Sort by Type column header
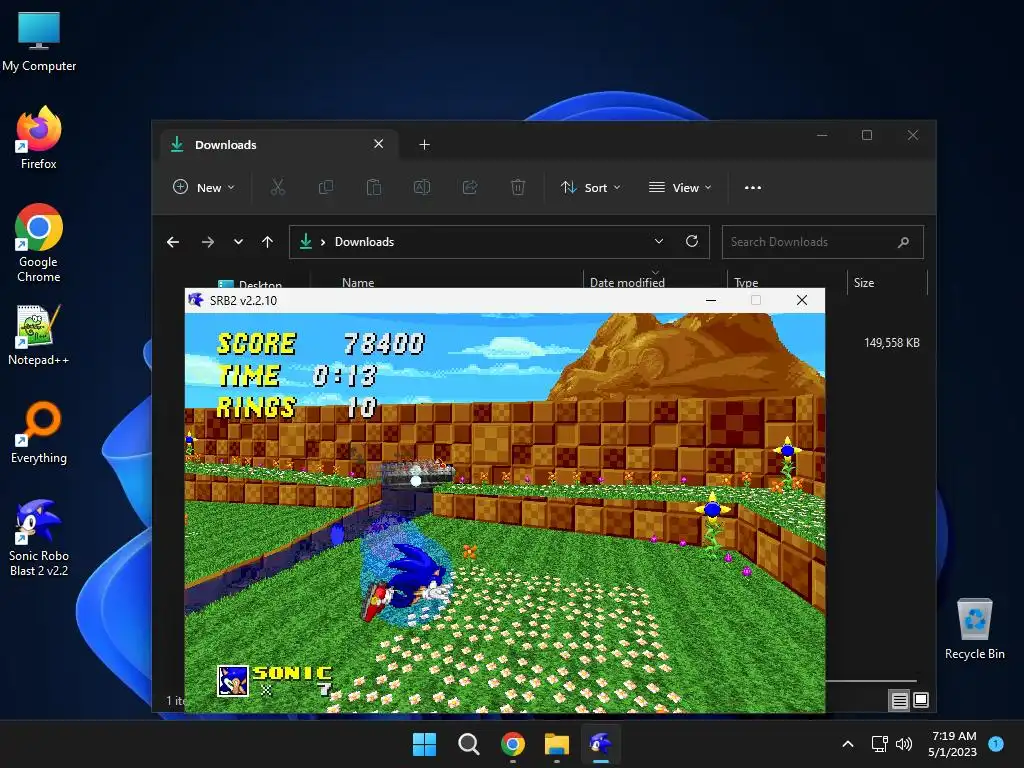The height and width of the screenshot is (768, 1024). pyautogui.click(x=746, y=282)
